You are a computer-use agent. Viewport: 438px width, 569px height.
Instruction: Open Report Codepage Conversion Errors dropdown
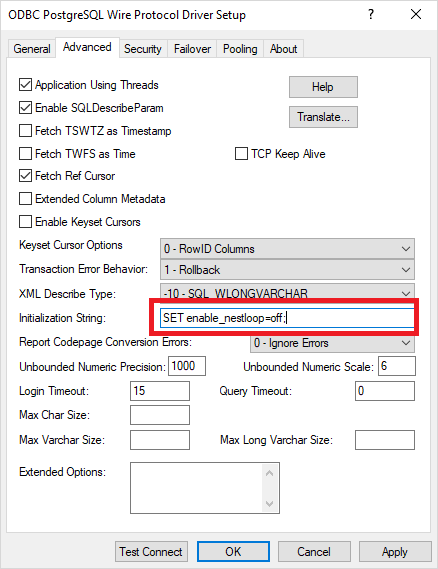pos(332,343)
